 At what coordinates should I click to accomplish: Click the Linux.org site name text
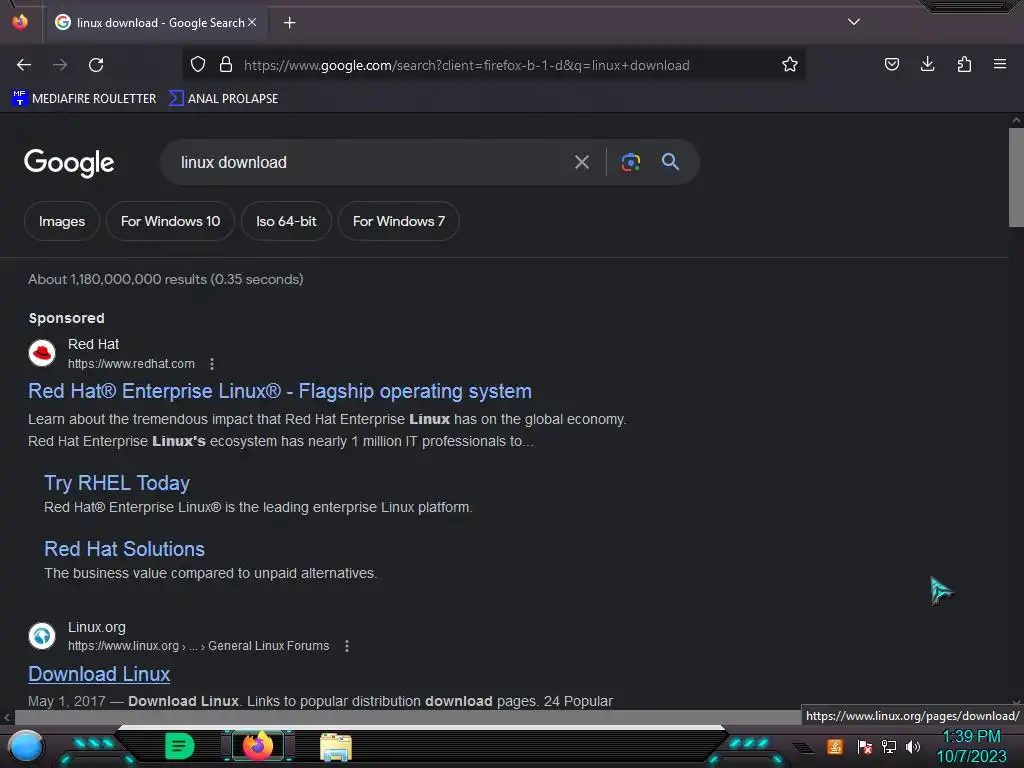[x=97, y=627]
